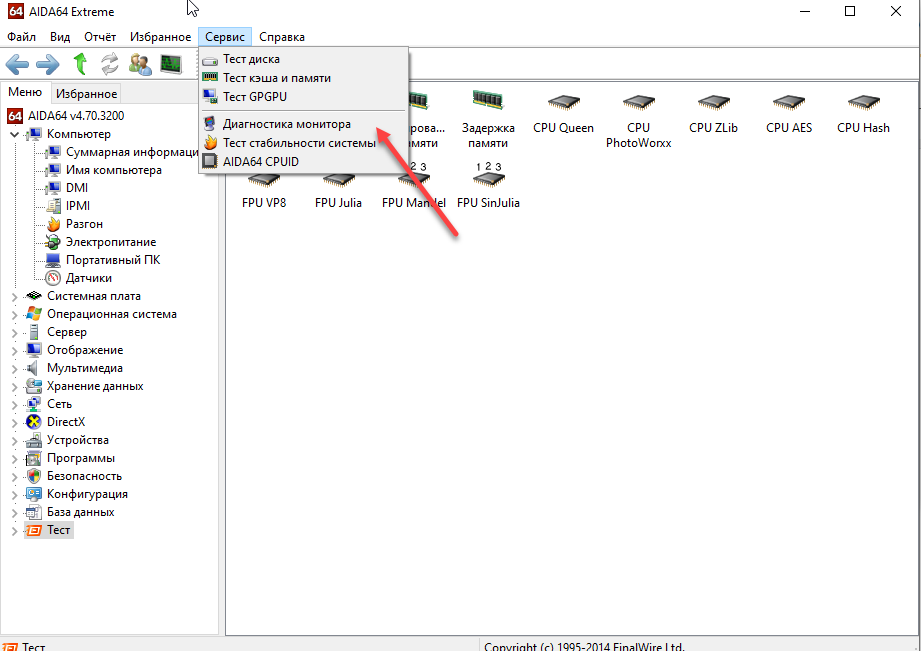The width and height of the screenshot is (921, 651).
Task: Select the CPU AES benchmark icon
Action: 789,103
